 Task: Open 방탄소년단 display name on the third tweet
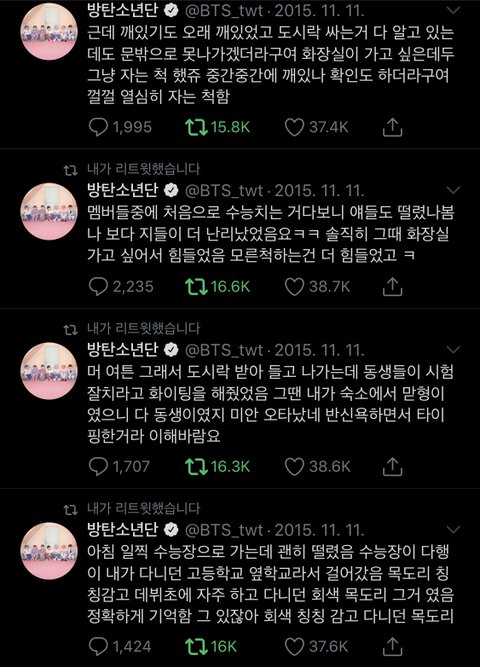tap(123, 349)
